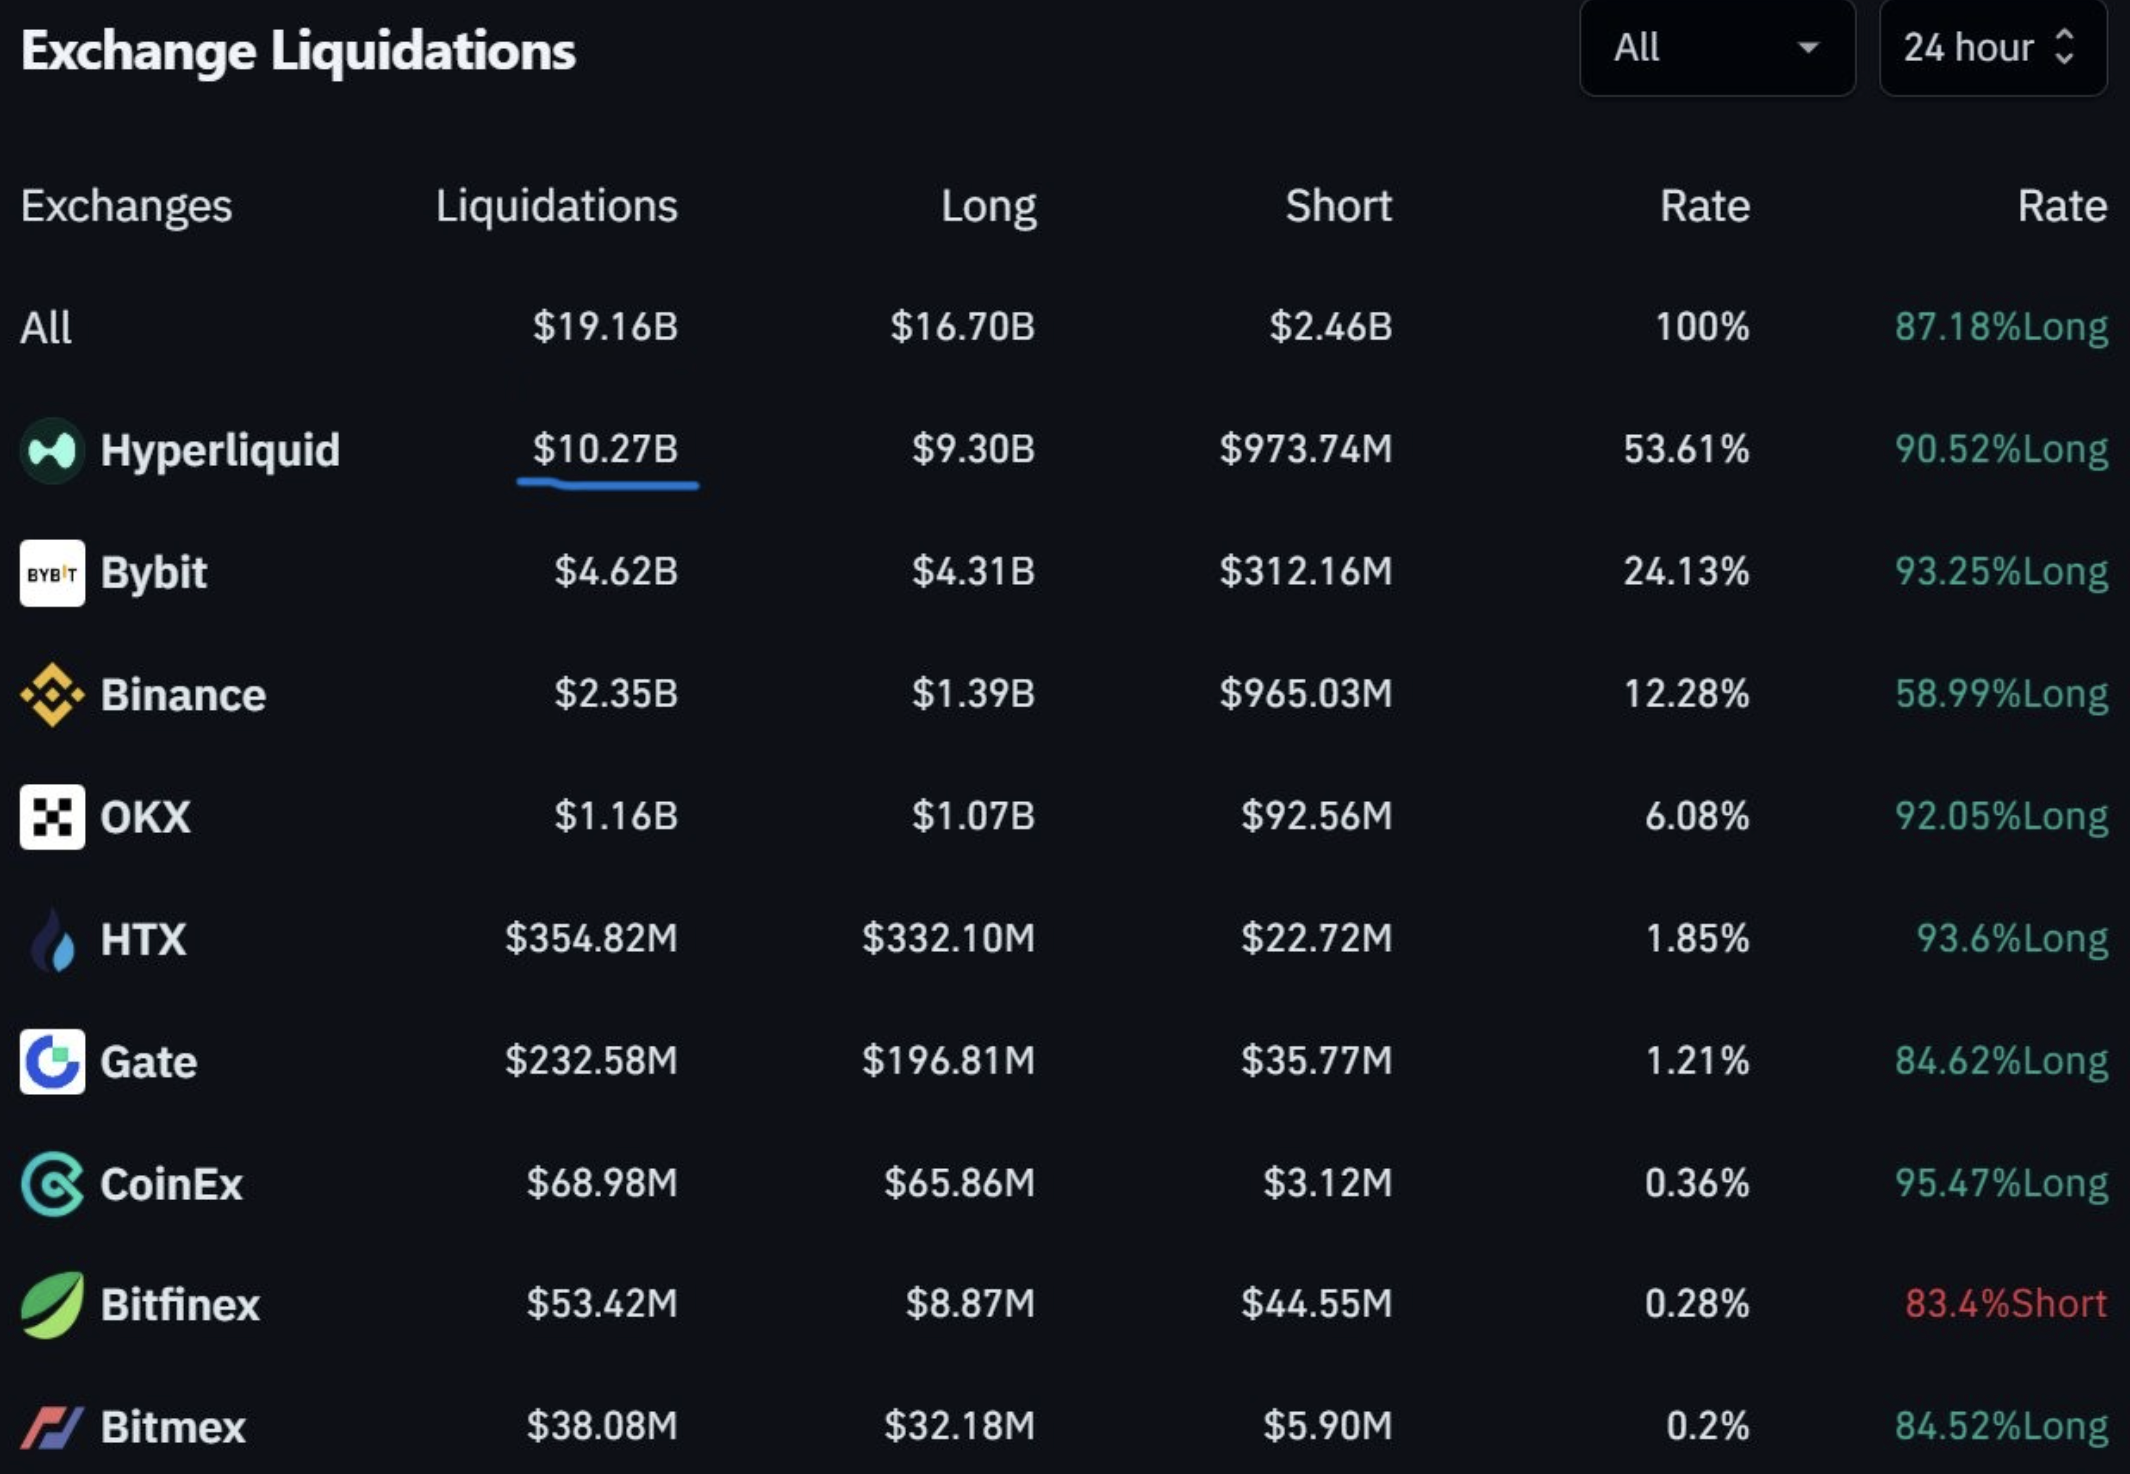Click the OKX exchange logo icon
Image resolution: width=2130 pixels, height=1474 pixels.
click(x=52, y=817)
